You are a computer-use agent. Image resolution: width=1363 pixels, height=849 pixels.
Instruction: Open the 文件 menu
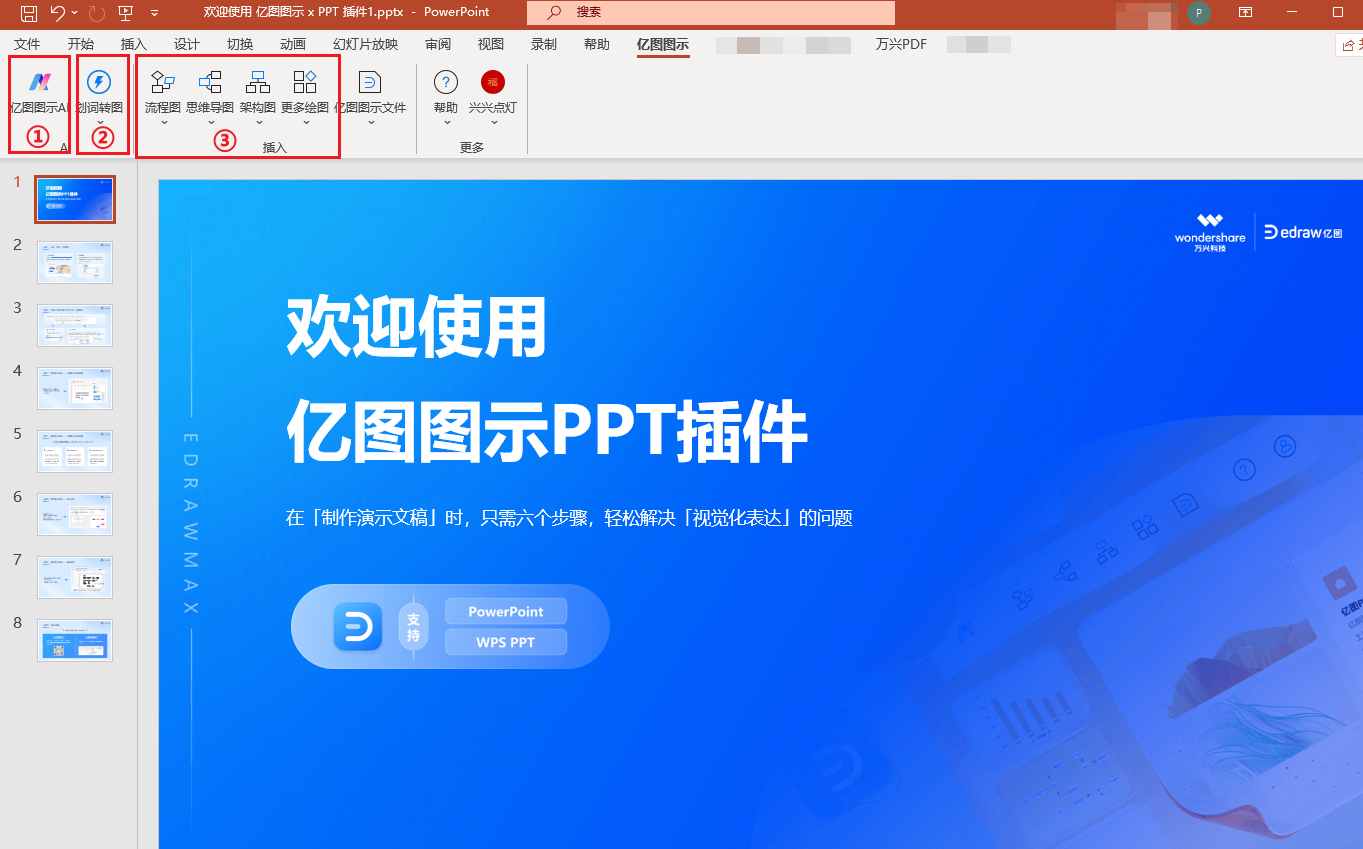pyautogui.click(x=27, y=44)
